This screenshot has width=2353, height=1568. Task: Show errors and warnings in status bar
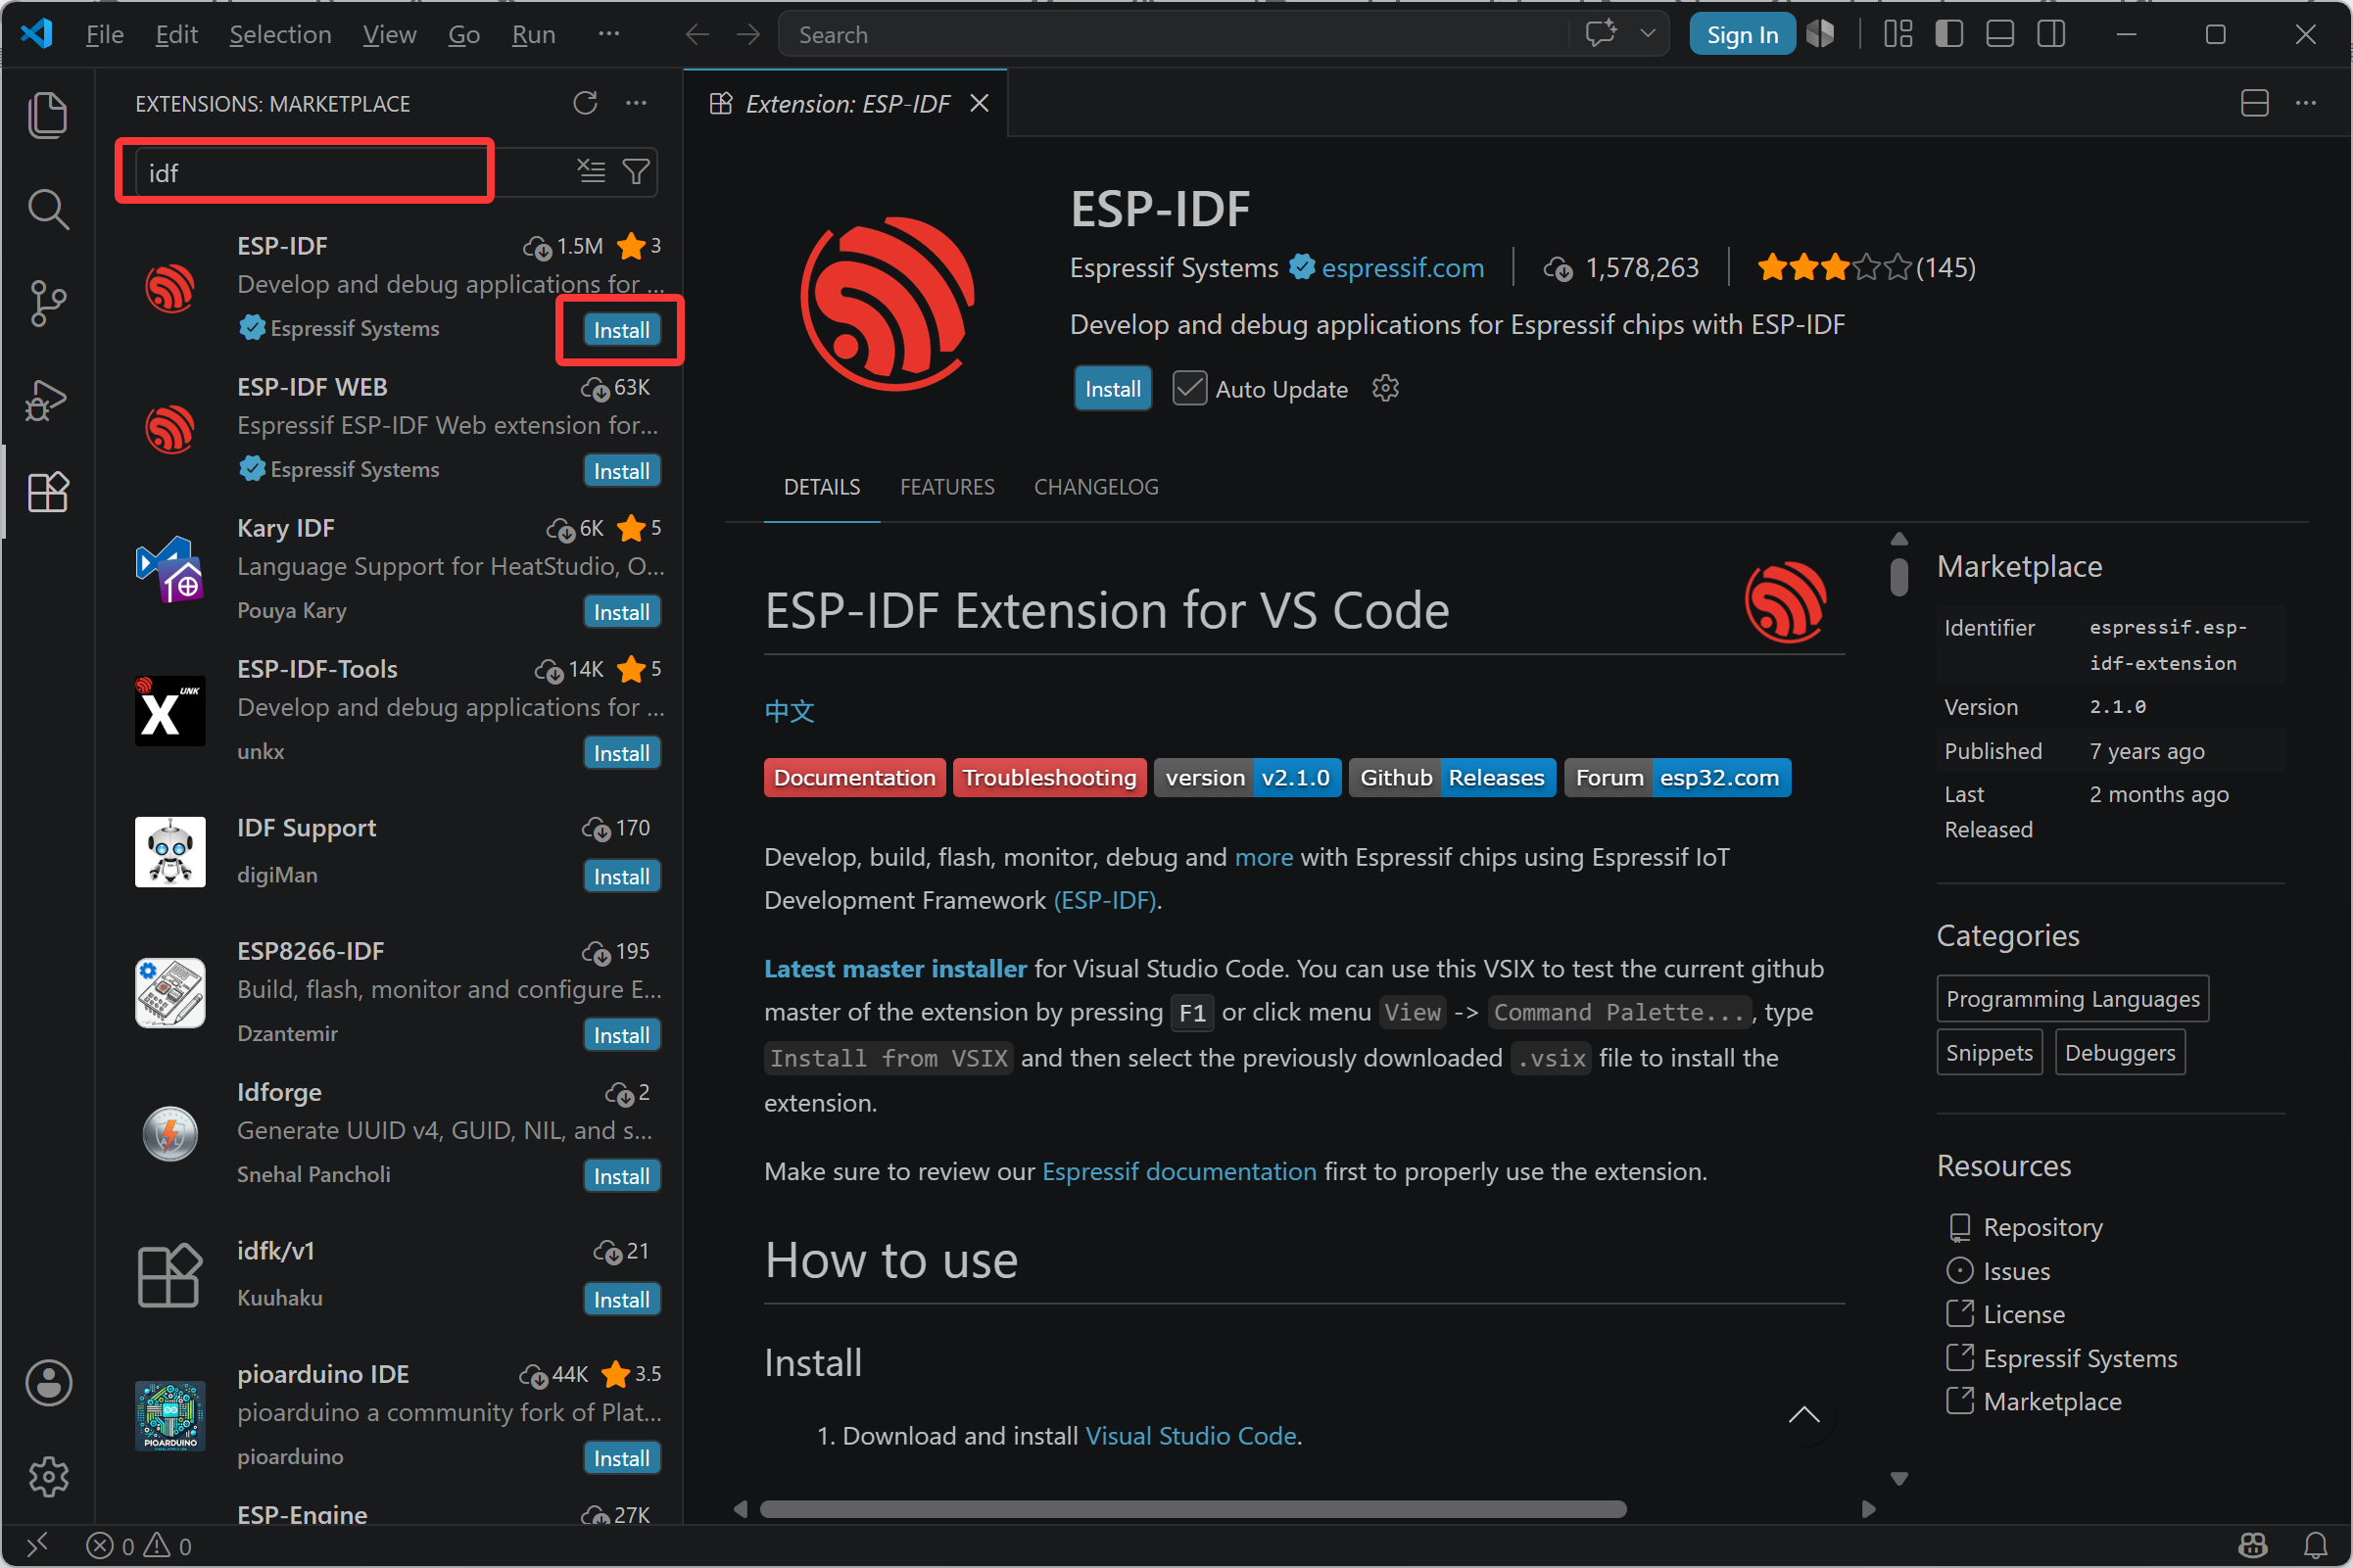139,1546
